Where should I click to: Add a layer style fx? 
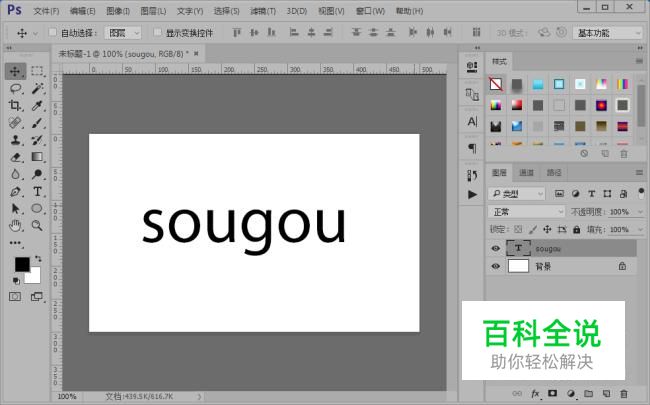535,393
